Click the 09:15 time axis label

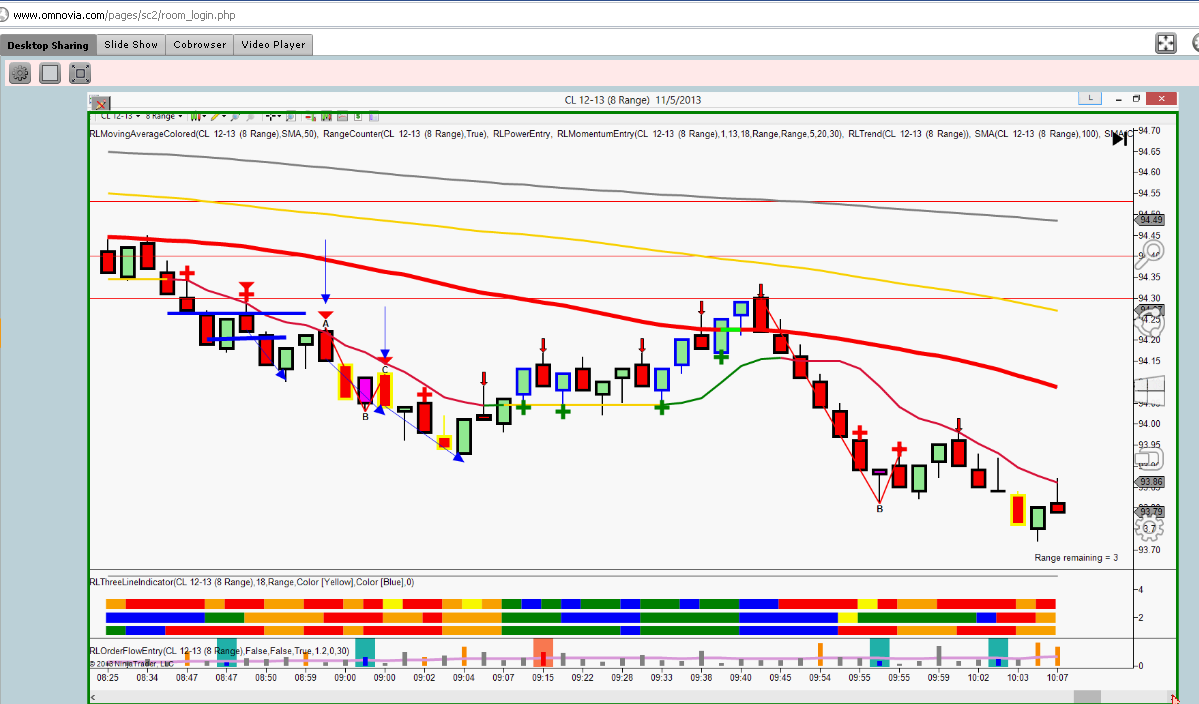point(543,677)
